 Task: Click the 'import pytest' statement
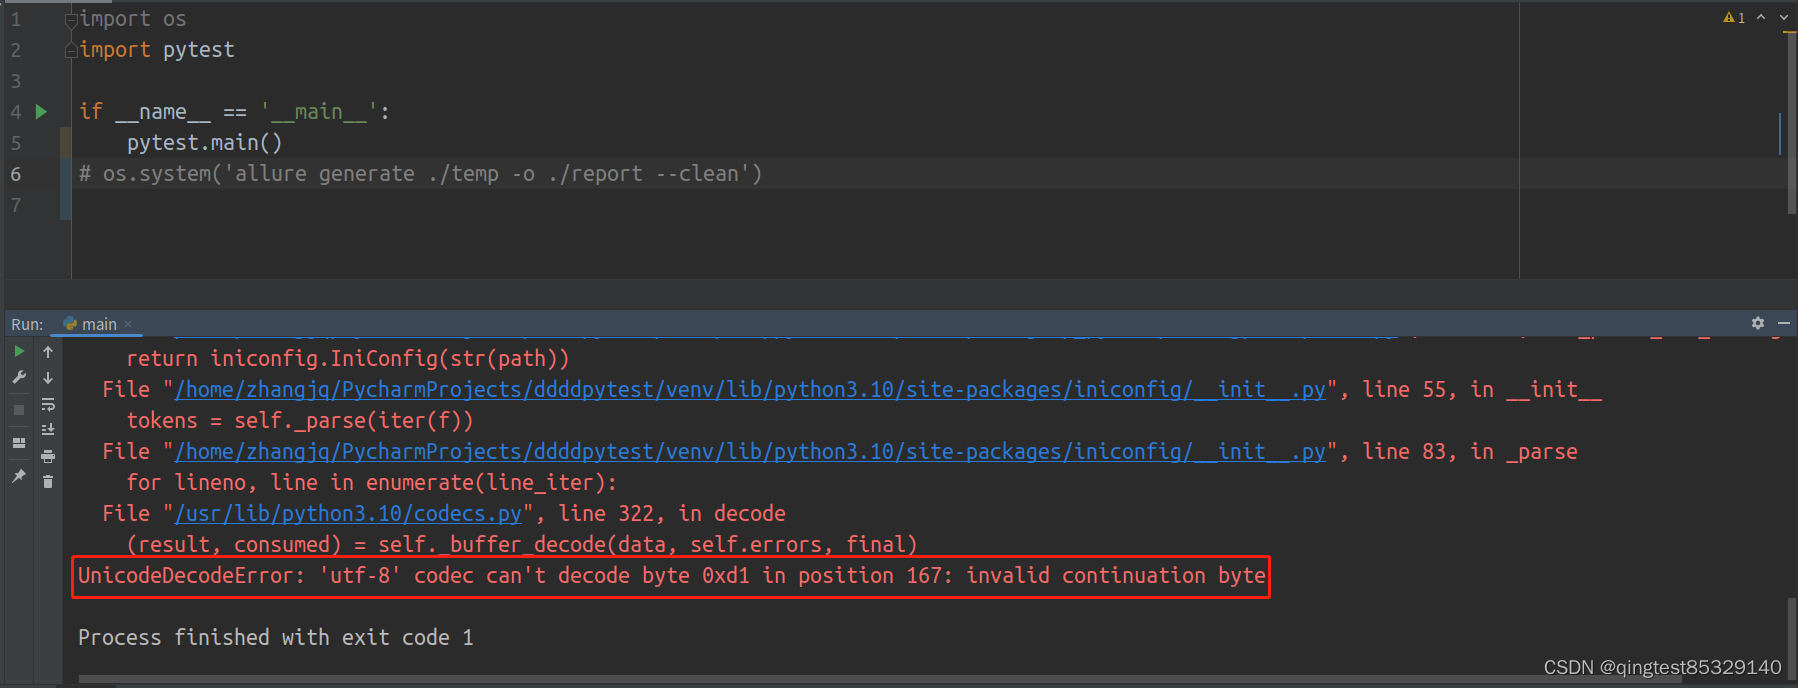[157, 50]
